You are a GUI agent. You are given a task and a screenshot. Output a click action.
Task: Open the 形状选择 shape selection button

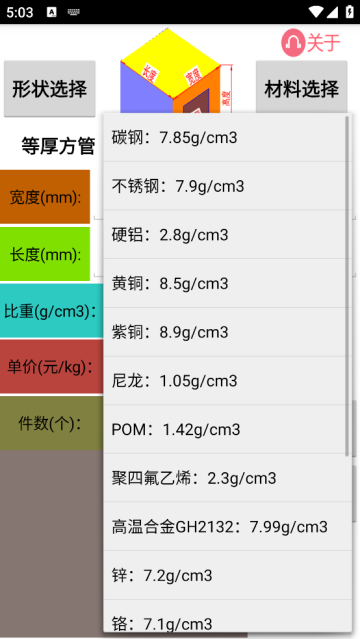[50, 89]
